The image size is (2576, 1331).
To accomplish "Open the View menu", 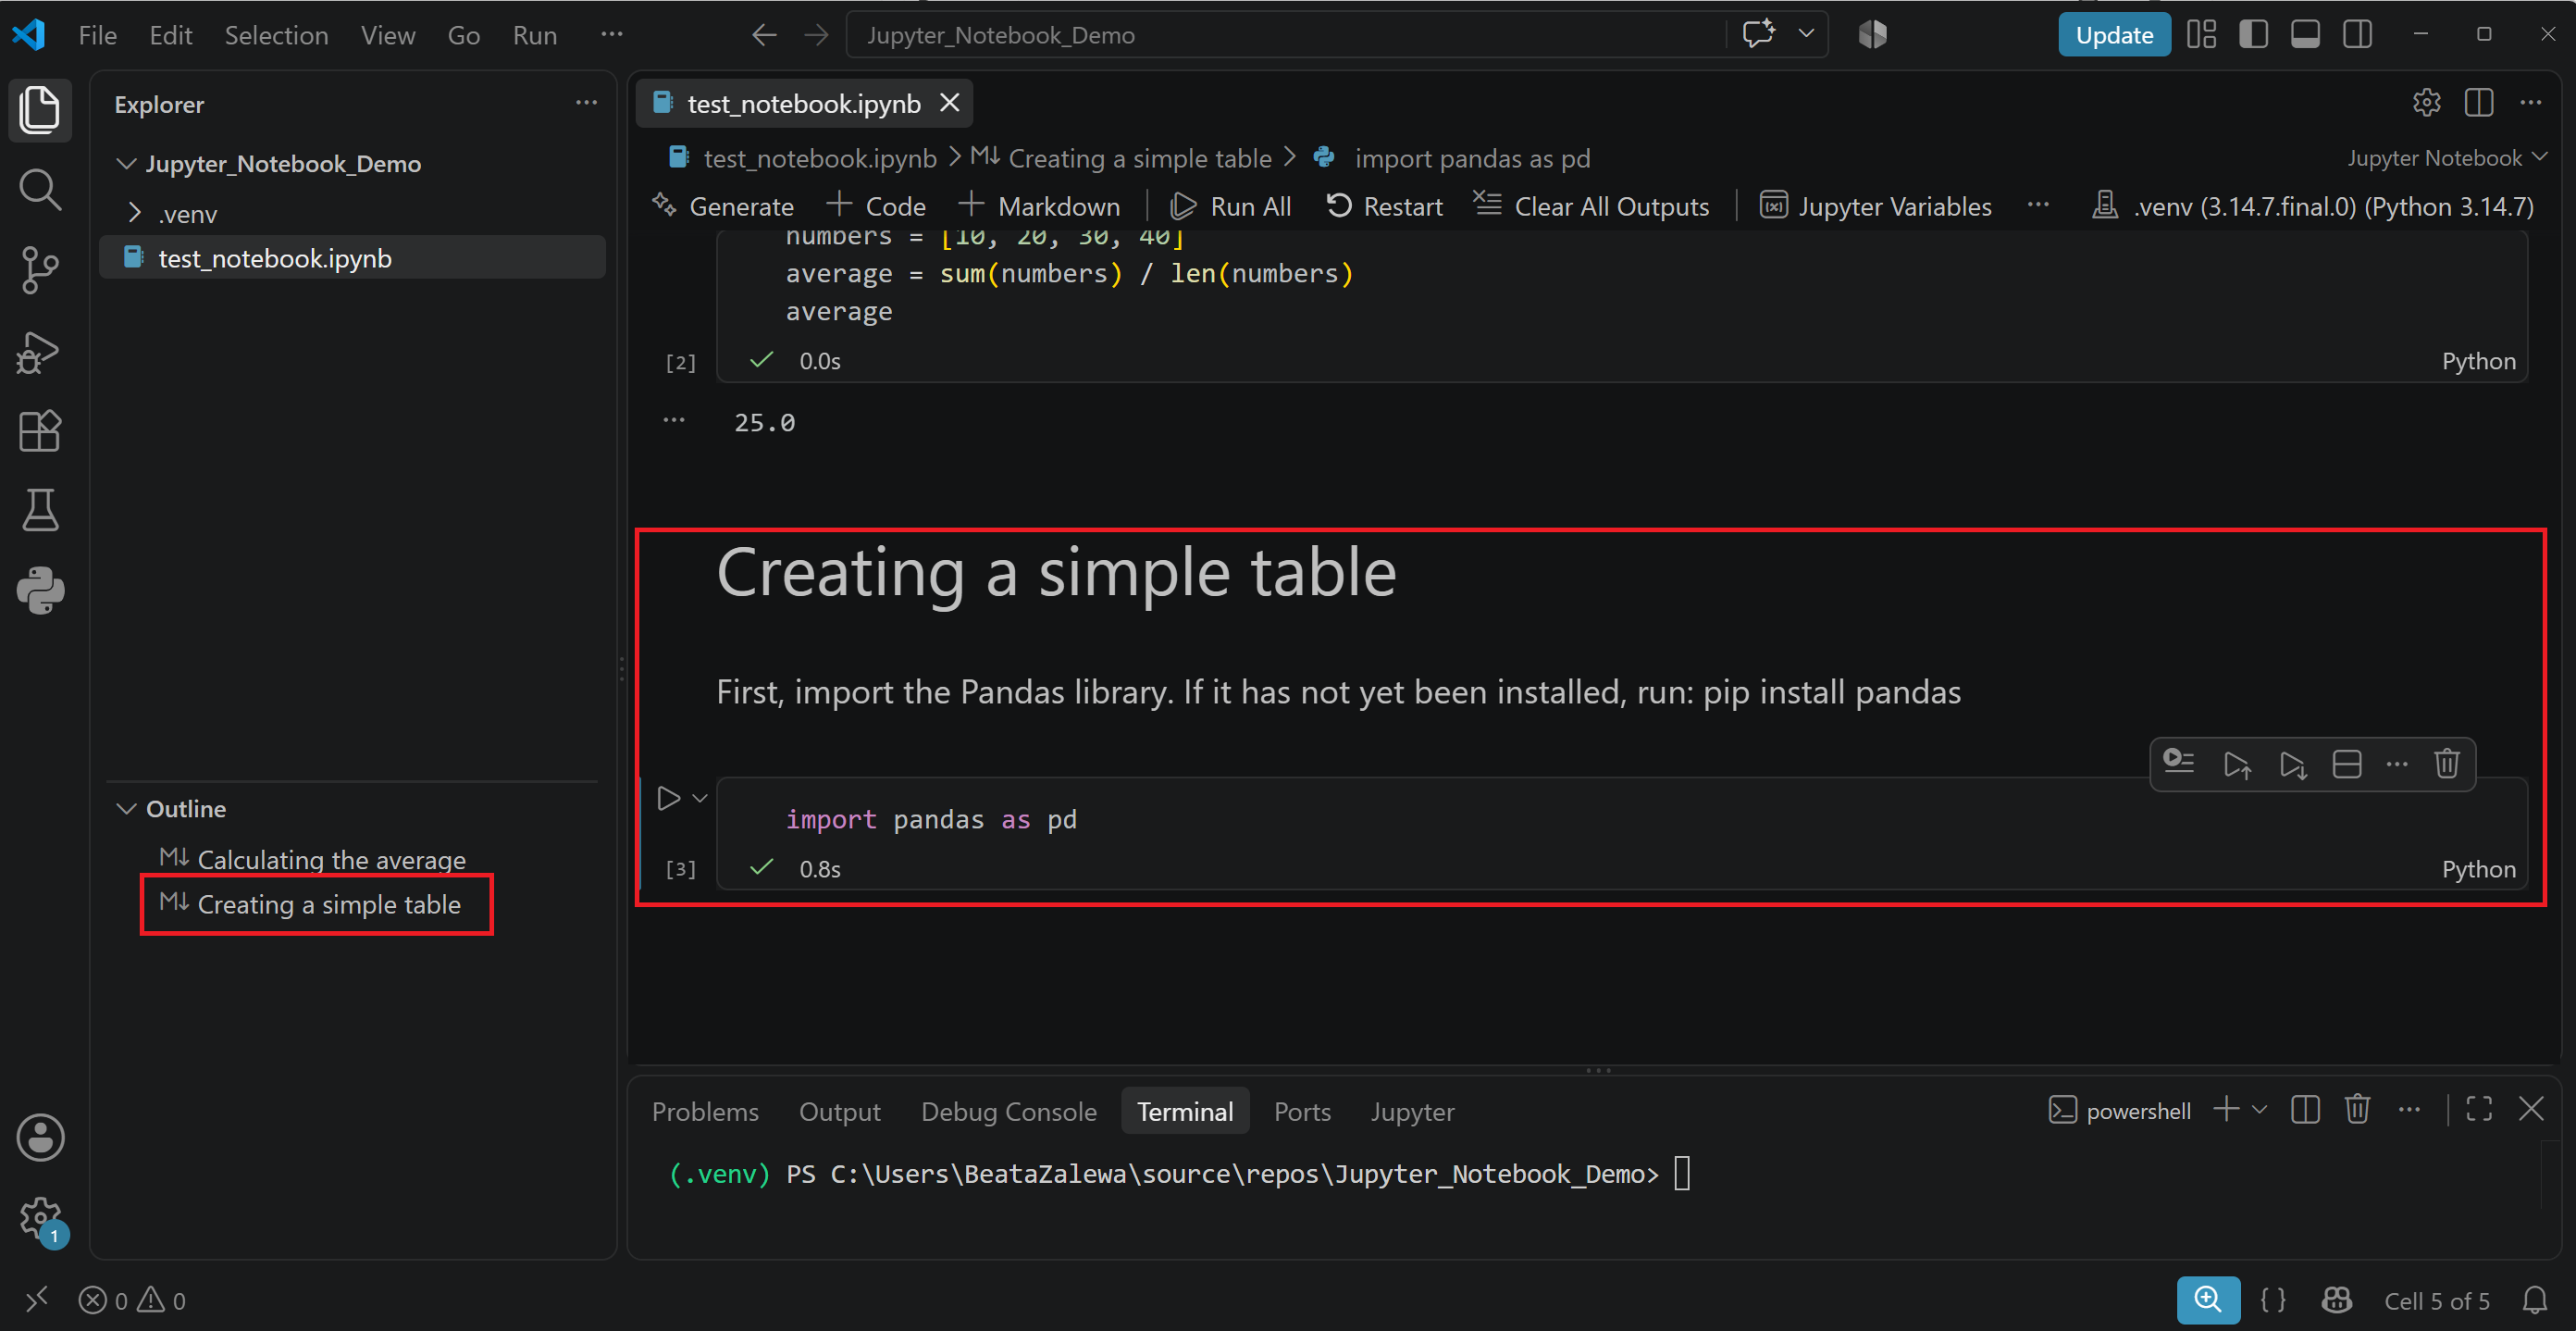I will pyautogui.click(x=388, y=35).
